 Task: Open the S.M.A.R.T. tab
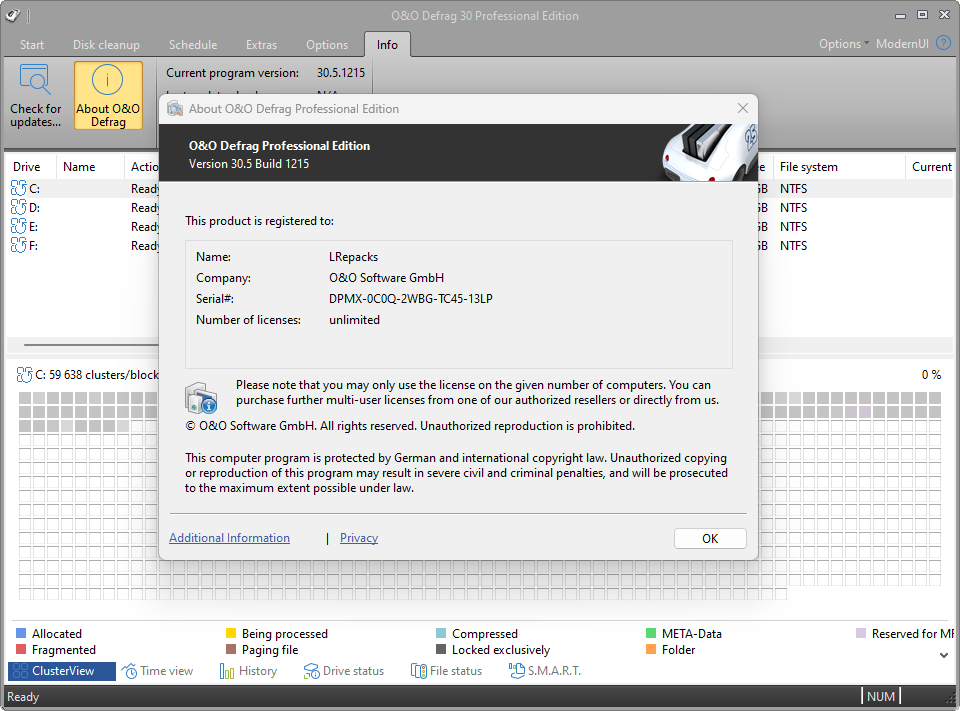coord(544,671)
